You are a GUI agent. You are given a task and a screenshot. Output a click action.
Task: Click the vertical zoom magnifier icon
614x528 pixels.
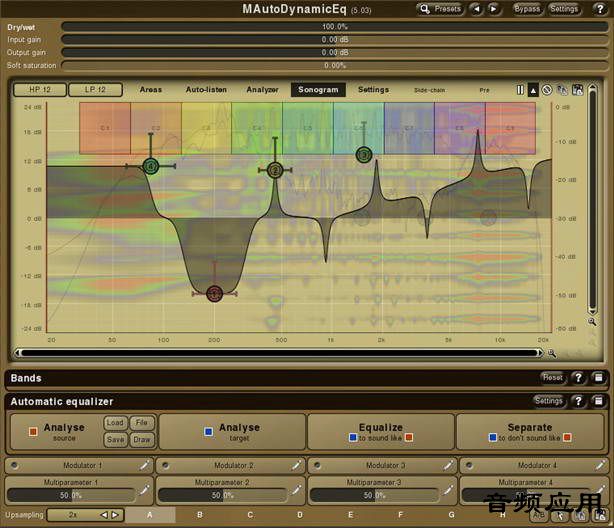click(x=592, y=322)
